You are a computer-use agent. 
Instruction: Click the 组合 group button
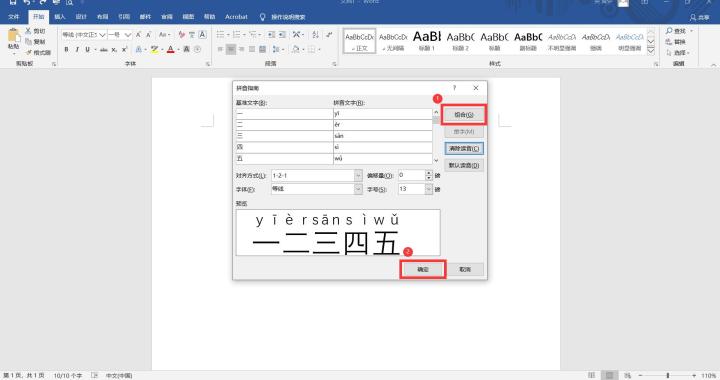464,115
